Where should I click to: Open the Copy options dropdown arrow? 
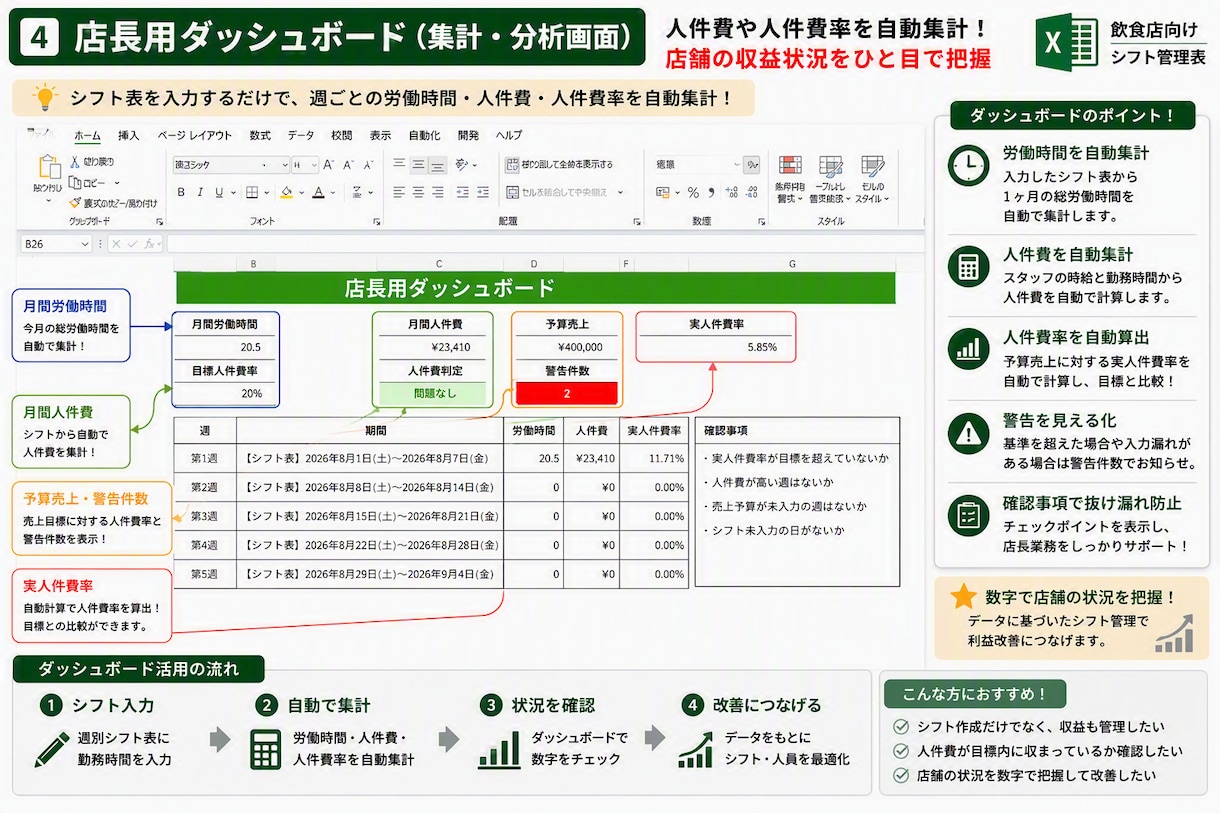117,183
